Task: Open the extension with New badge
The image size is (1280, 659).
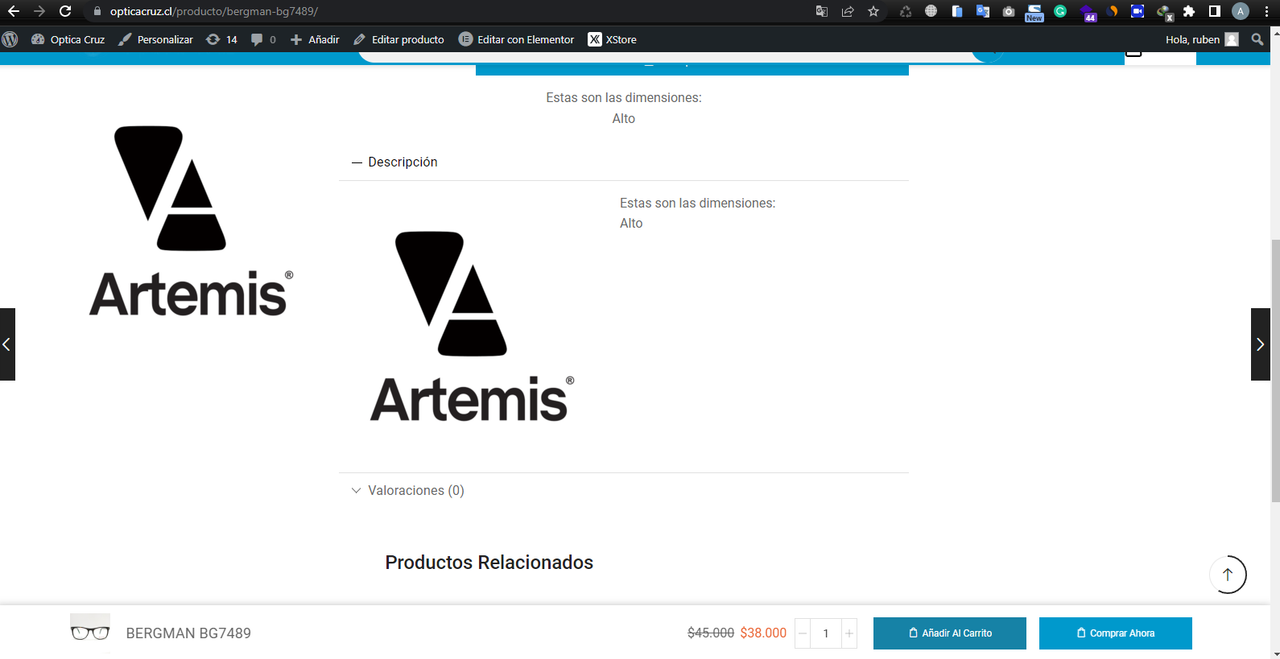Action: (x=1034, y=12)
